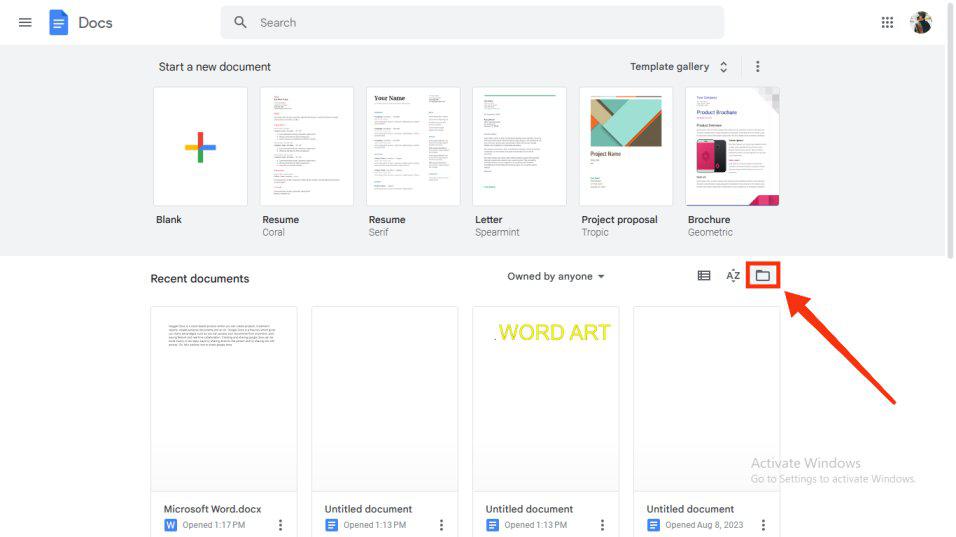Switch to list view icon
This screenshot has width=956, height=537.
coord(704,276)
